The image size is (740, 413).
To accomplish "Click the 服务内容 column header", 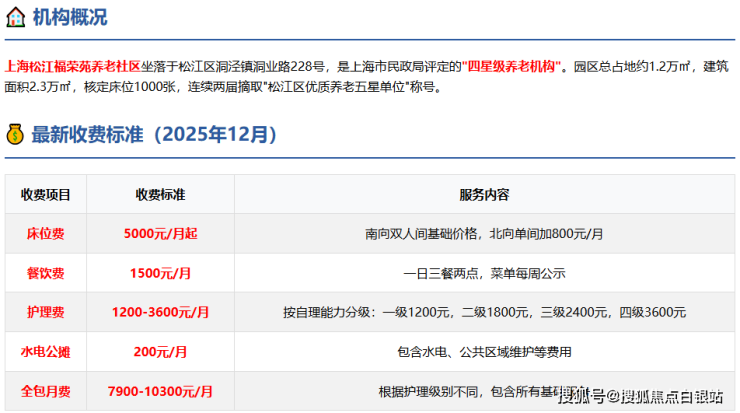I will point(484,194).
